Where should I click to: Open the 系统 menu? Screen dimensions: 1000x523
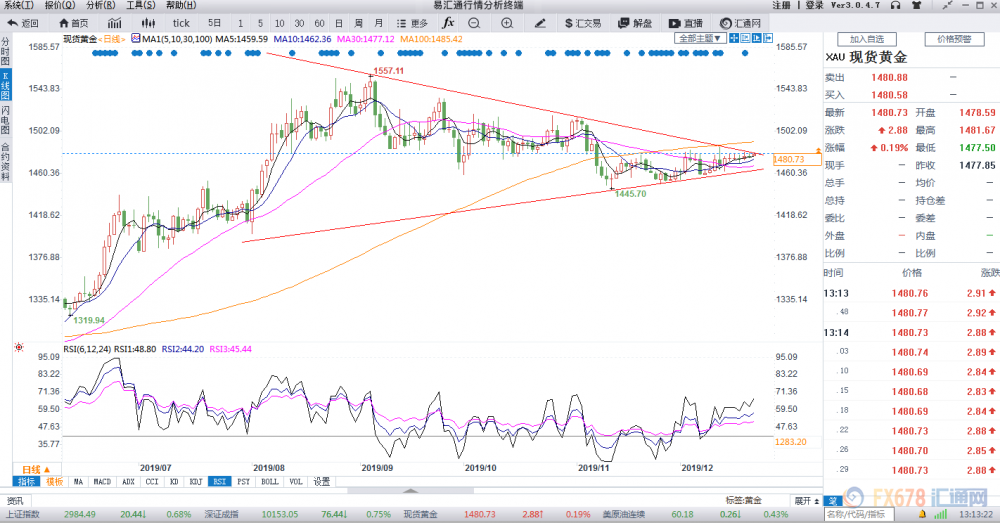[18, 5]
